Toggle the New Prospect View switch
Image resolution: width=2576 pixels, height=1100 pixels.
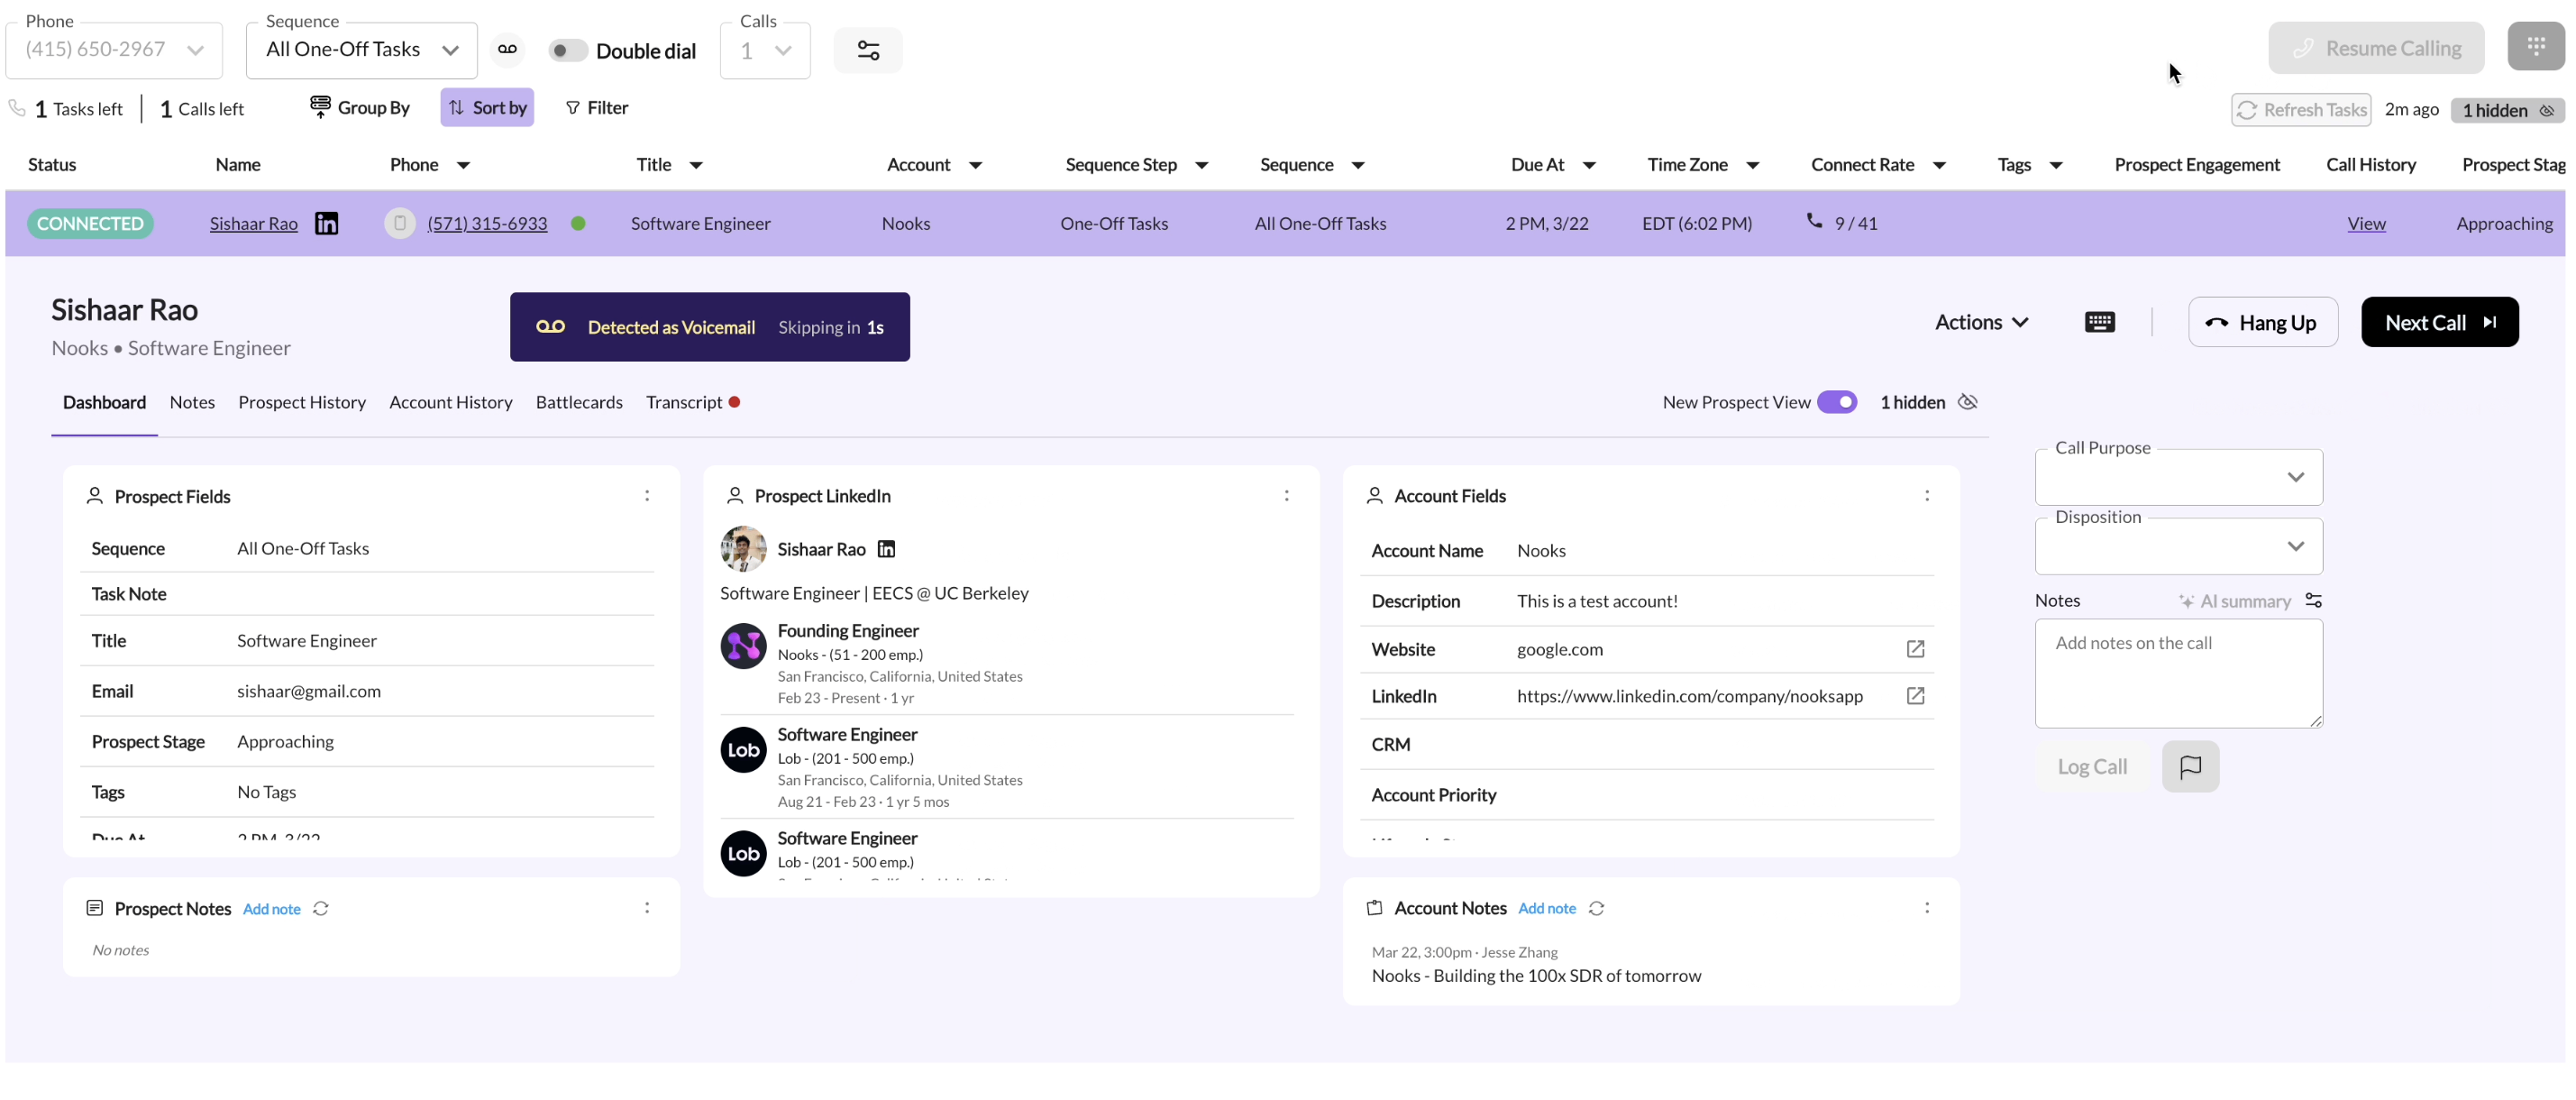[1837, 402]
